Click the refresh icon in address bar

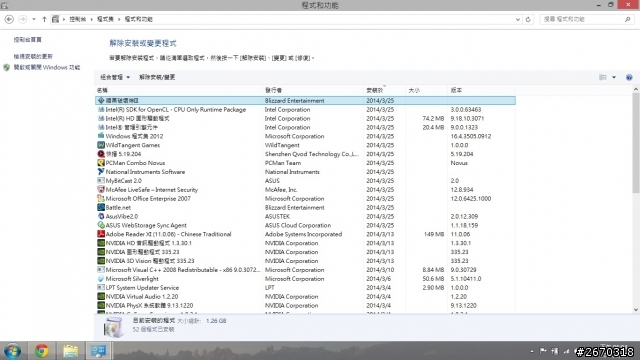coord(528,19)
